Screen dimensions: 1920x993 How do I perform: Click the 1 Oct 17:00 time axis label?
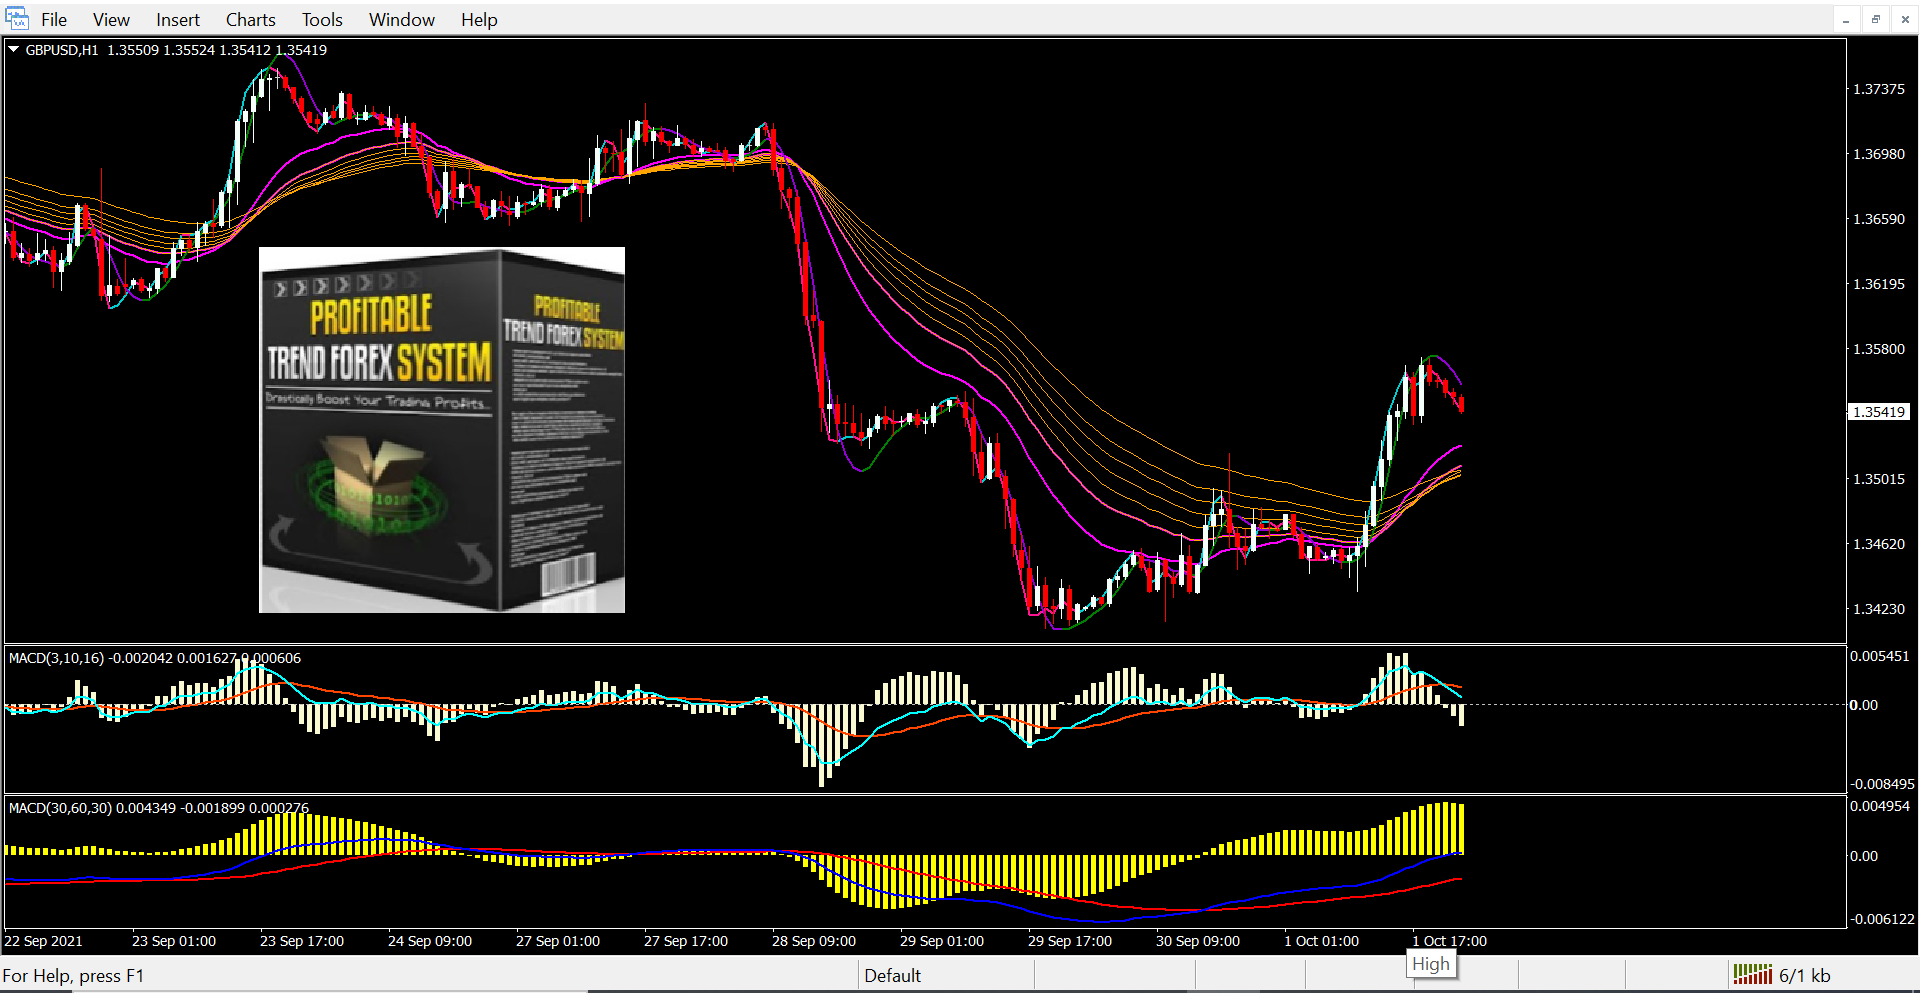pos(1449,941)
